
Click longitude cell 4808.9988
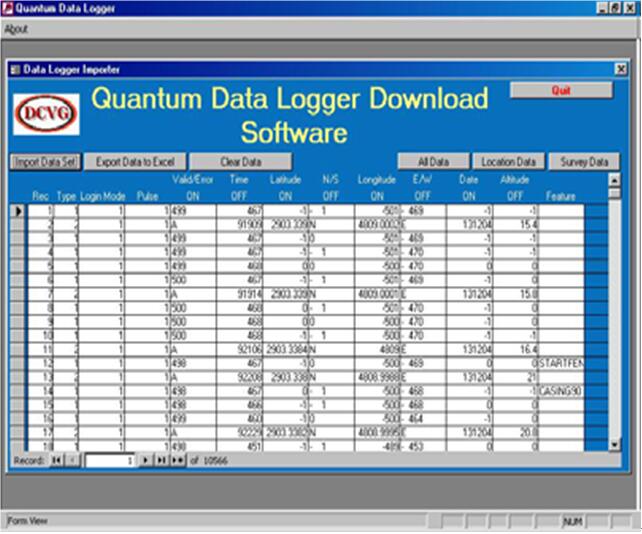pyautogui.click(x=377, y=377)
